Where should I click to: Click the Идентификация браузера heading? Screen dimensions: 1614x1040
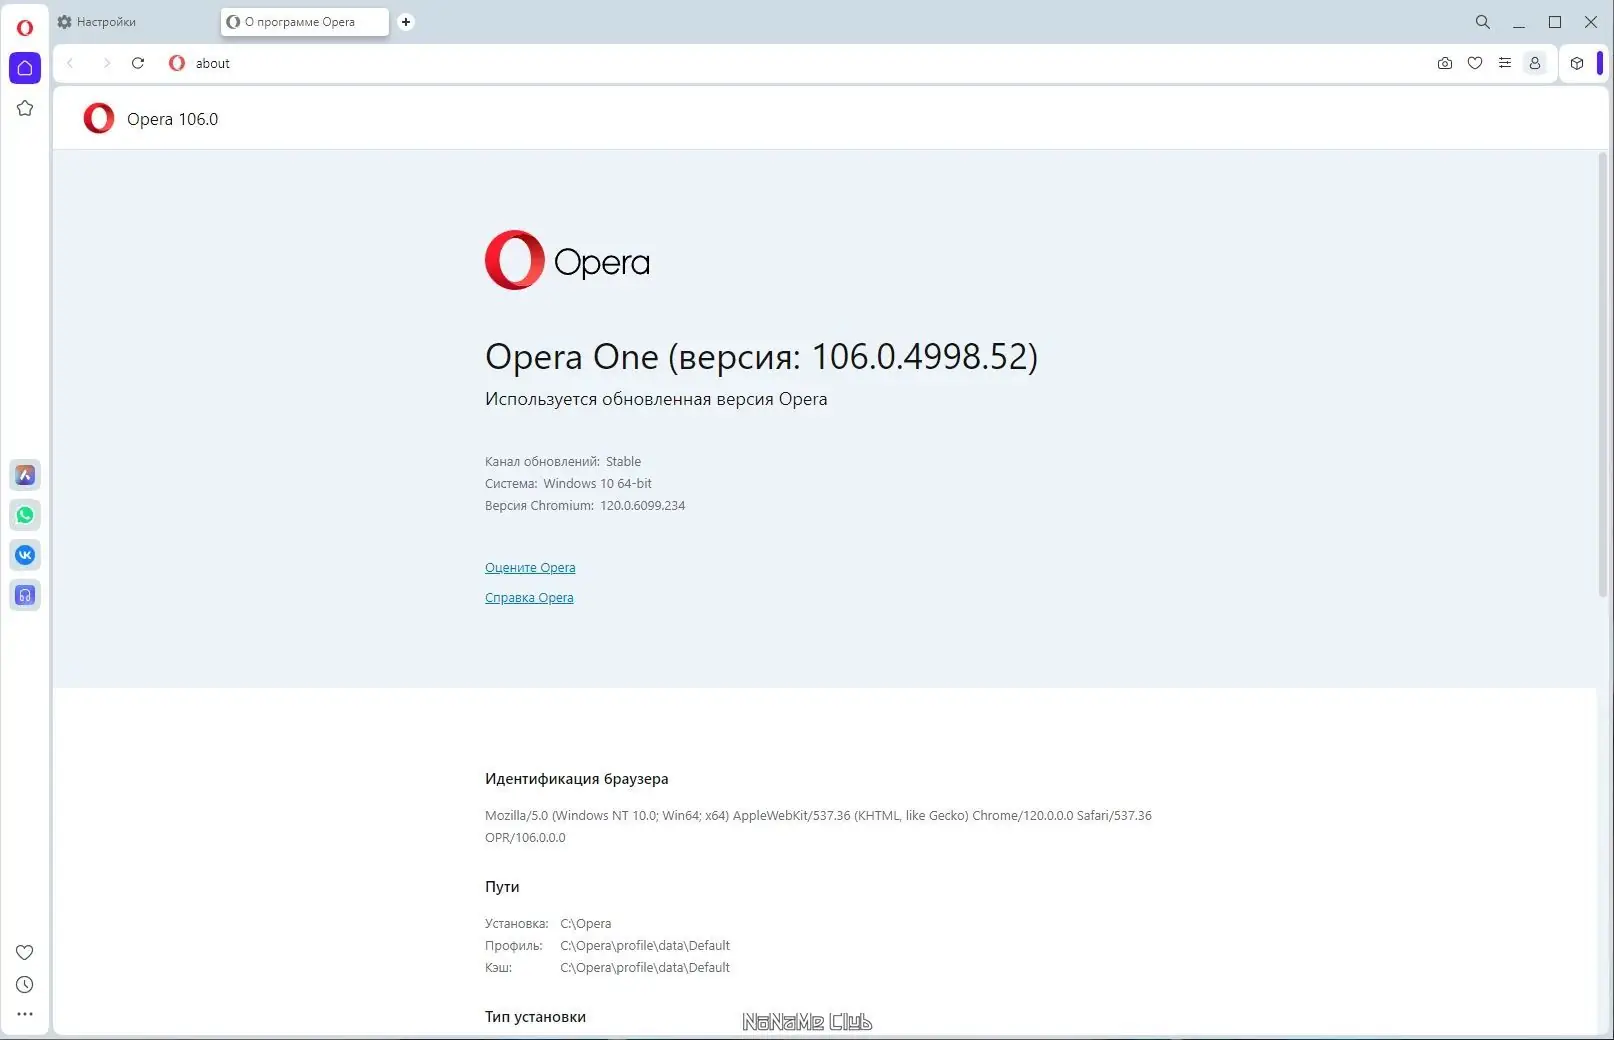[x=577, y=778]
